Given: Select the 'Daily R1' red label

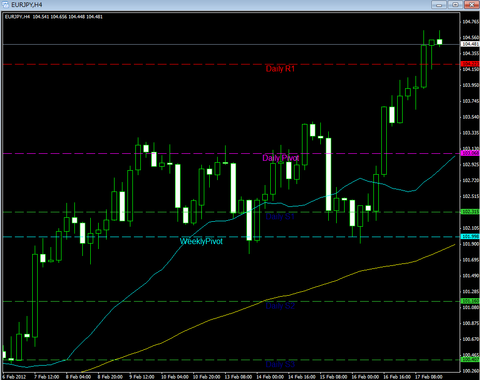Looking at the screenshot, I should 280,69.
